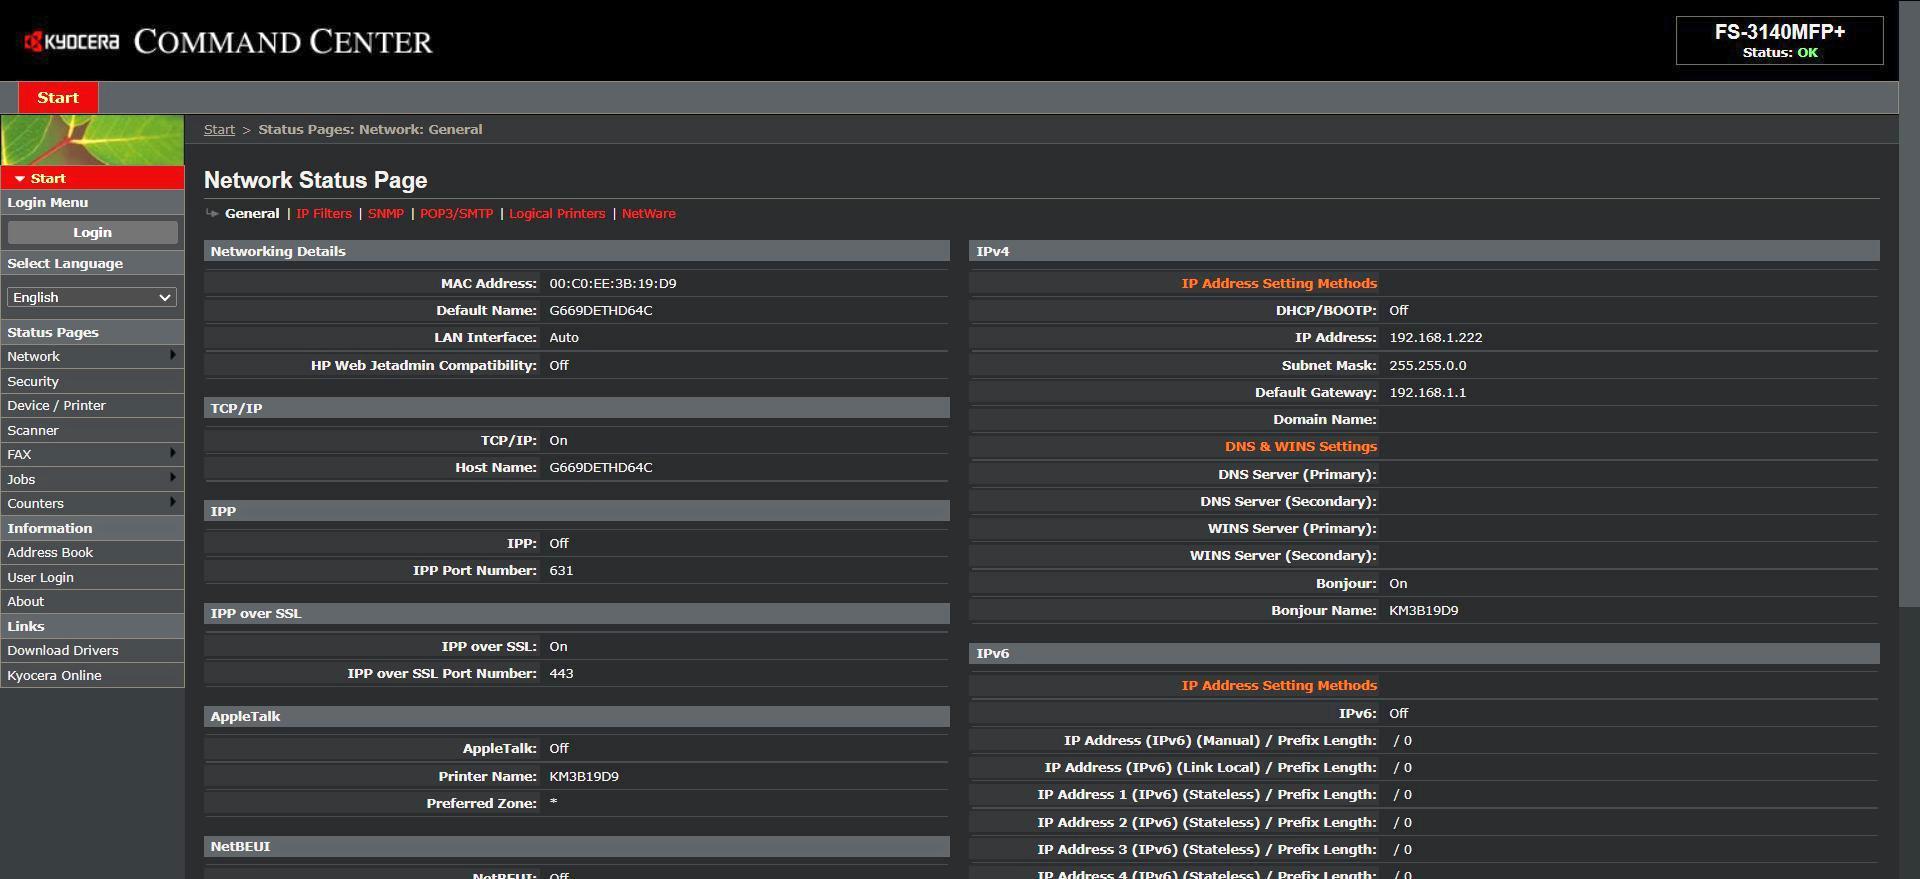Expand the Counters submenu arrow

click(x=173, y=502)
